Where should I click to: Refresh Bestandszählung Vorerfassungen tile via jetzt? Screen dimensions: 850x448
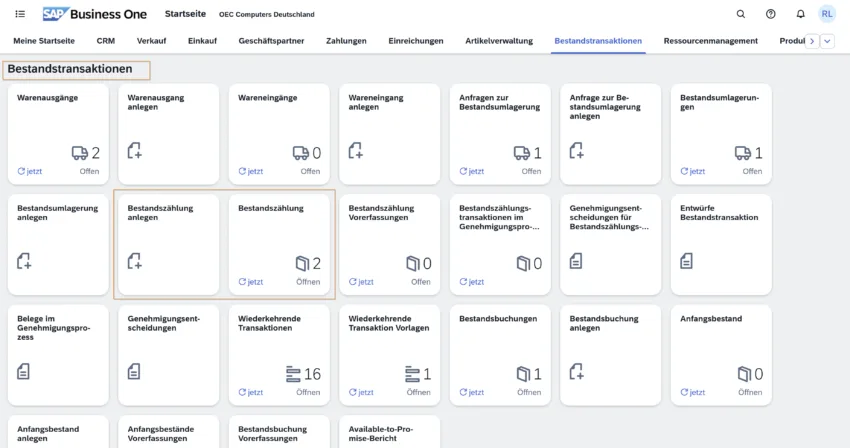point(362,282)
